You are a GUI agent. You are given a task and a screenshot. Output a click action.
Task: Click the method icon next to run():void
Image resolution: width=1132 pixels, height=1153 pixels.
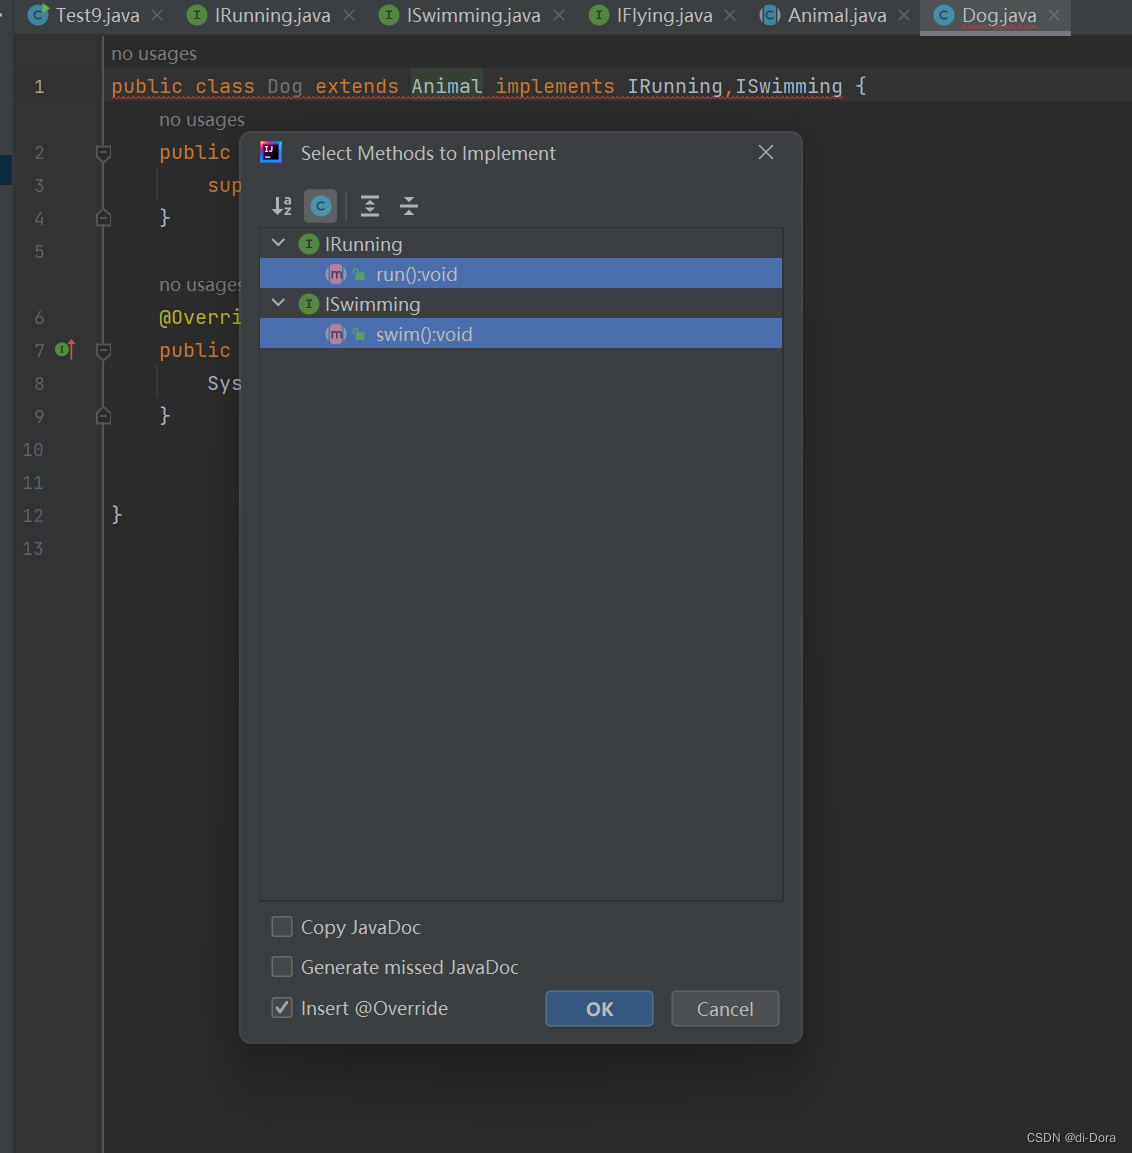(335, 273)
